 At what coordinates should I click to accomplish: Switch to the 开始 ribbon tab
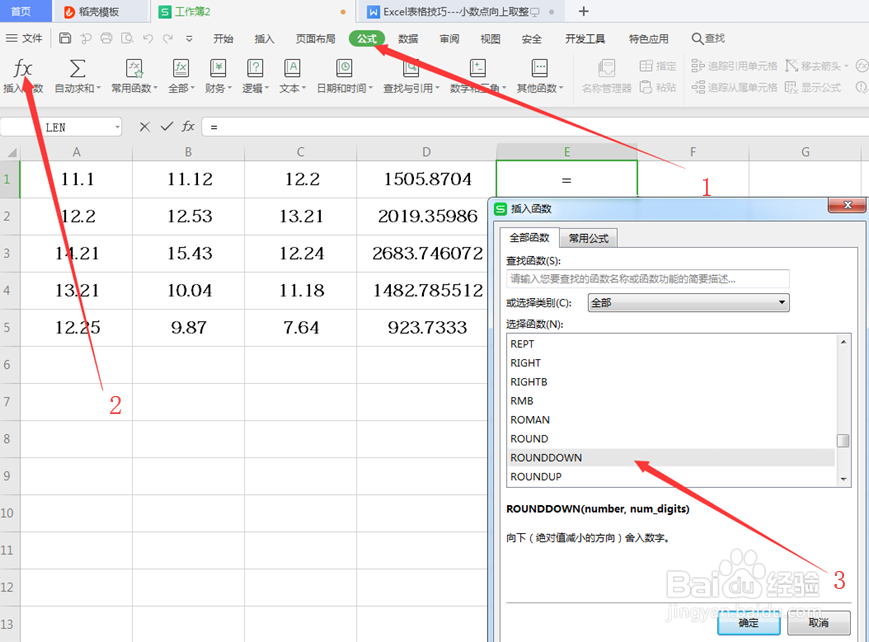pyautogui.click(x=223, y=38)
